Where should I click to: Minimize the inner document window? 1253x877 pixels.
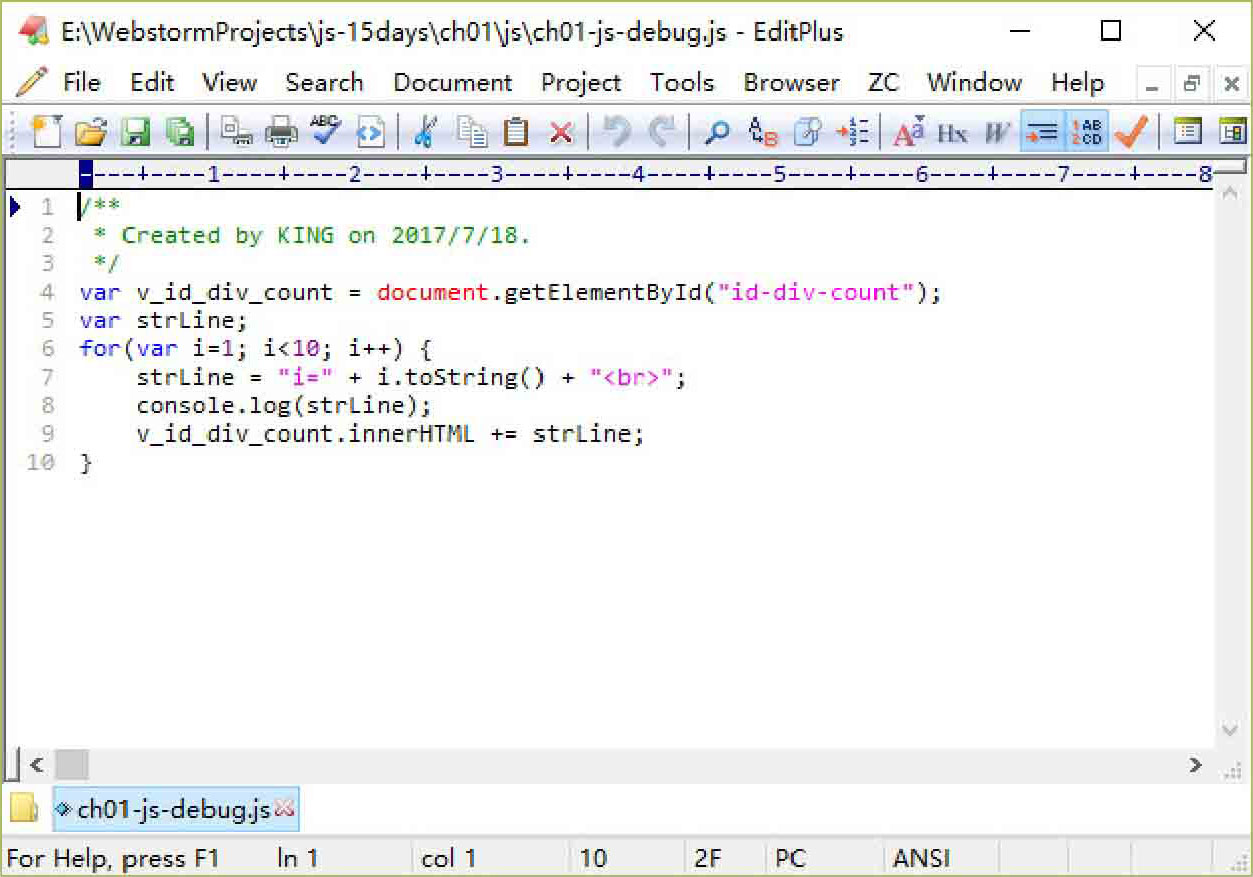1151,86
